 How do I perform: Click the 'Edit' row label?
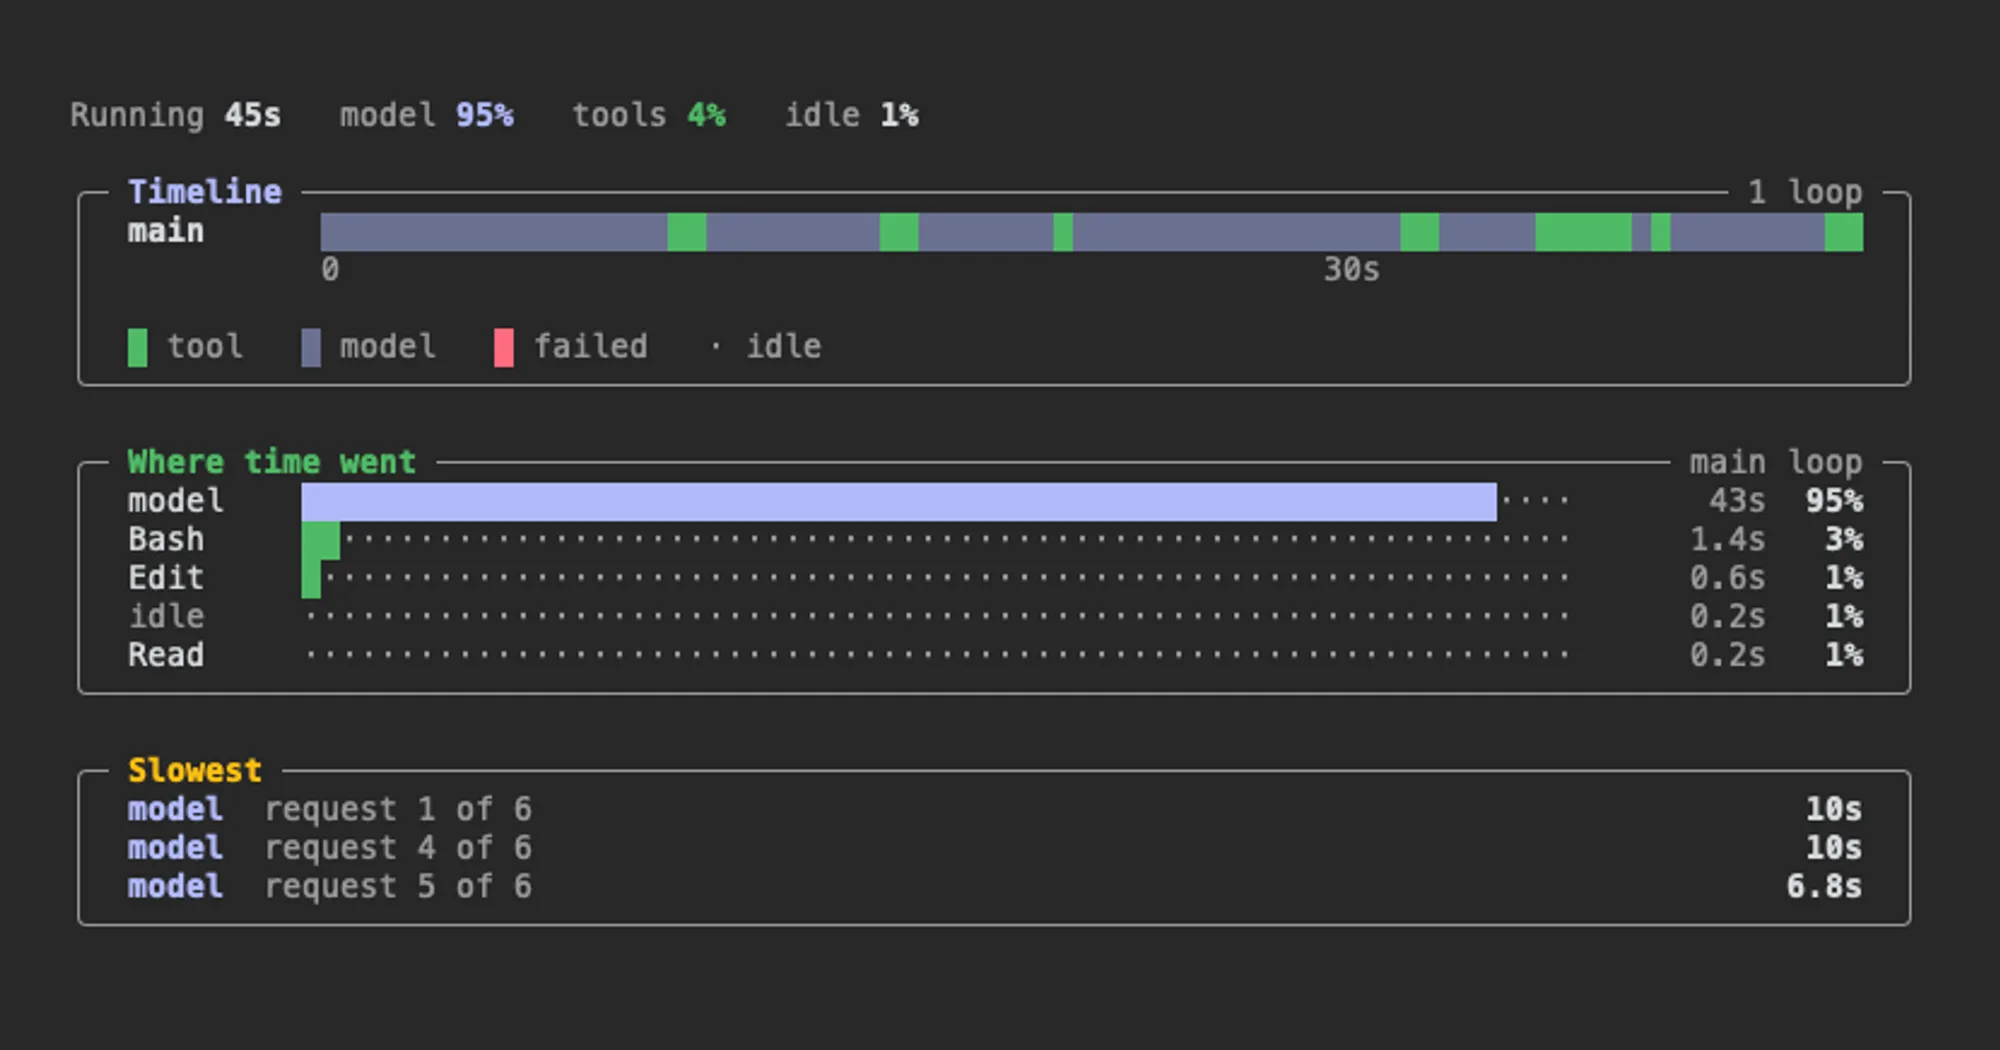(x=166, y=578)
